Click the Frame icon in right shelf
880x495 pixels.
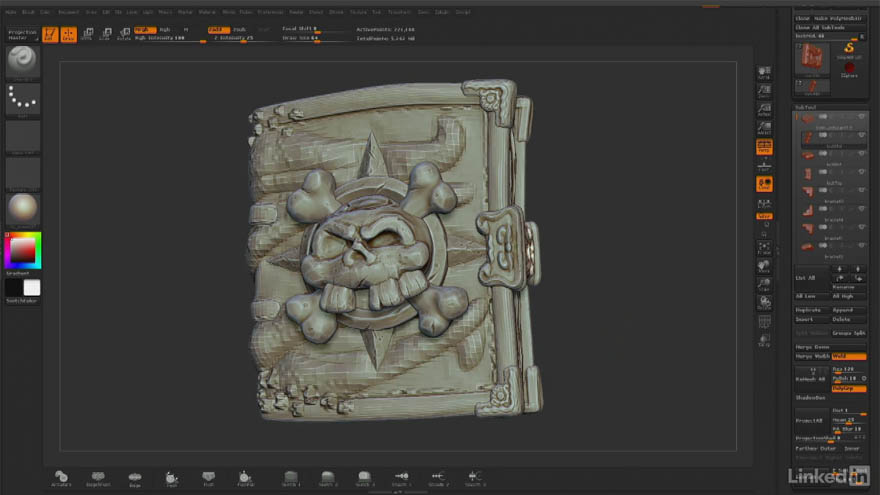pyautogui.click(x=764, y=248)
